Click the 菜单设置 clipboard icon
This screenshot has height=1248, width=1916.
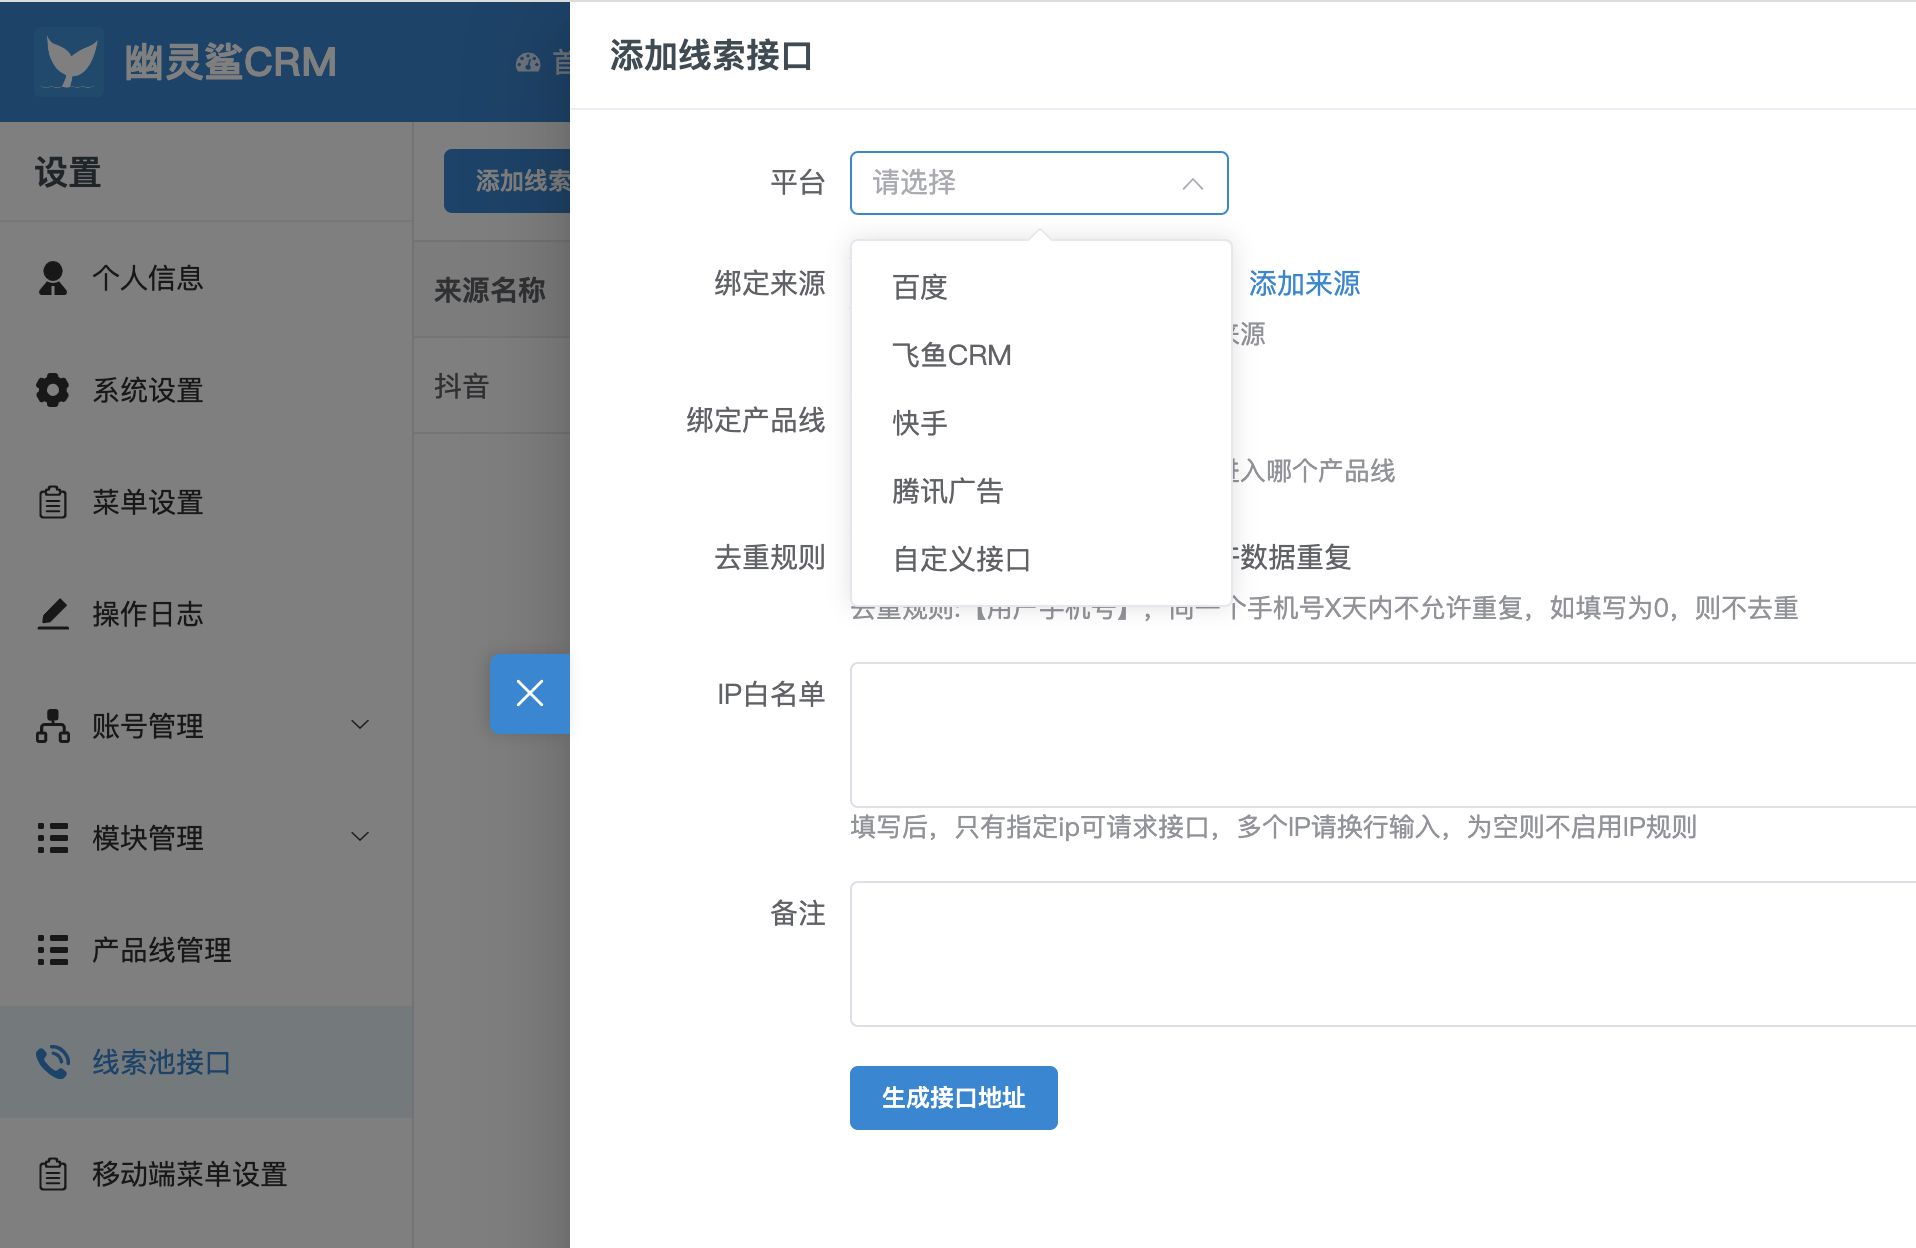click(x=52, y=502)
